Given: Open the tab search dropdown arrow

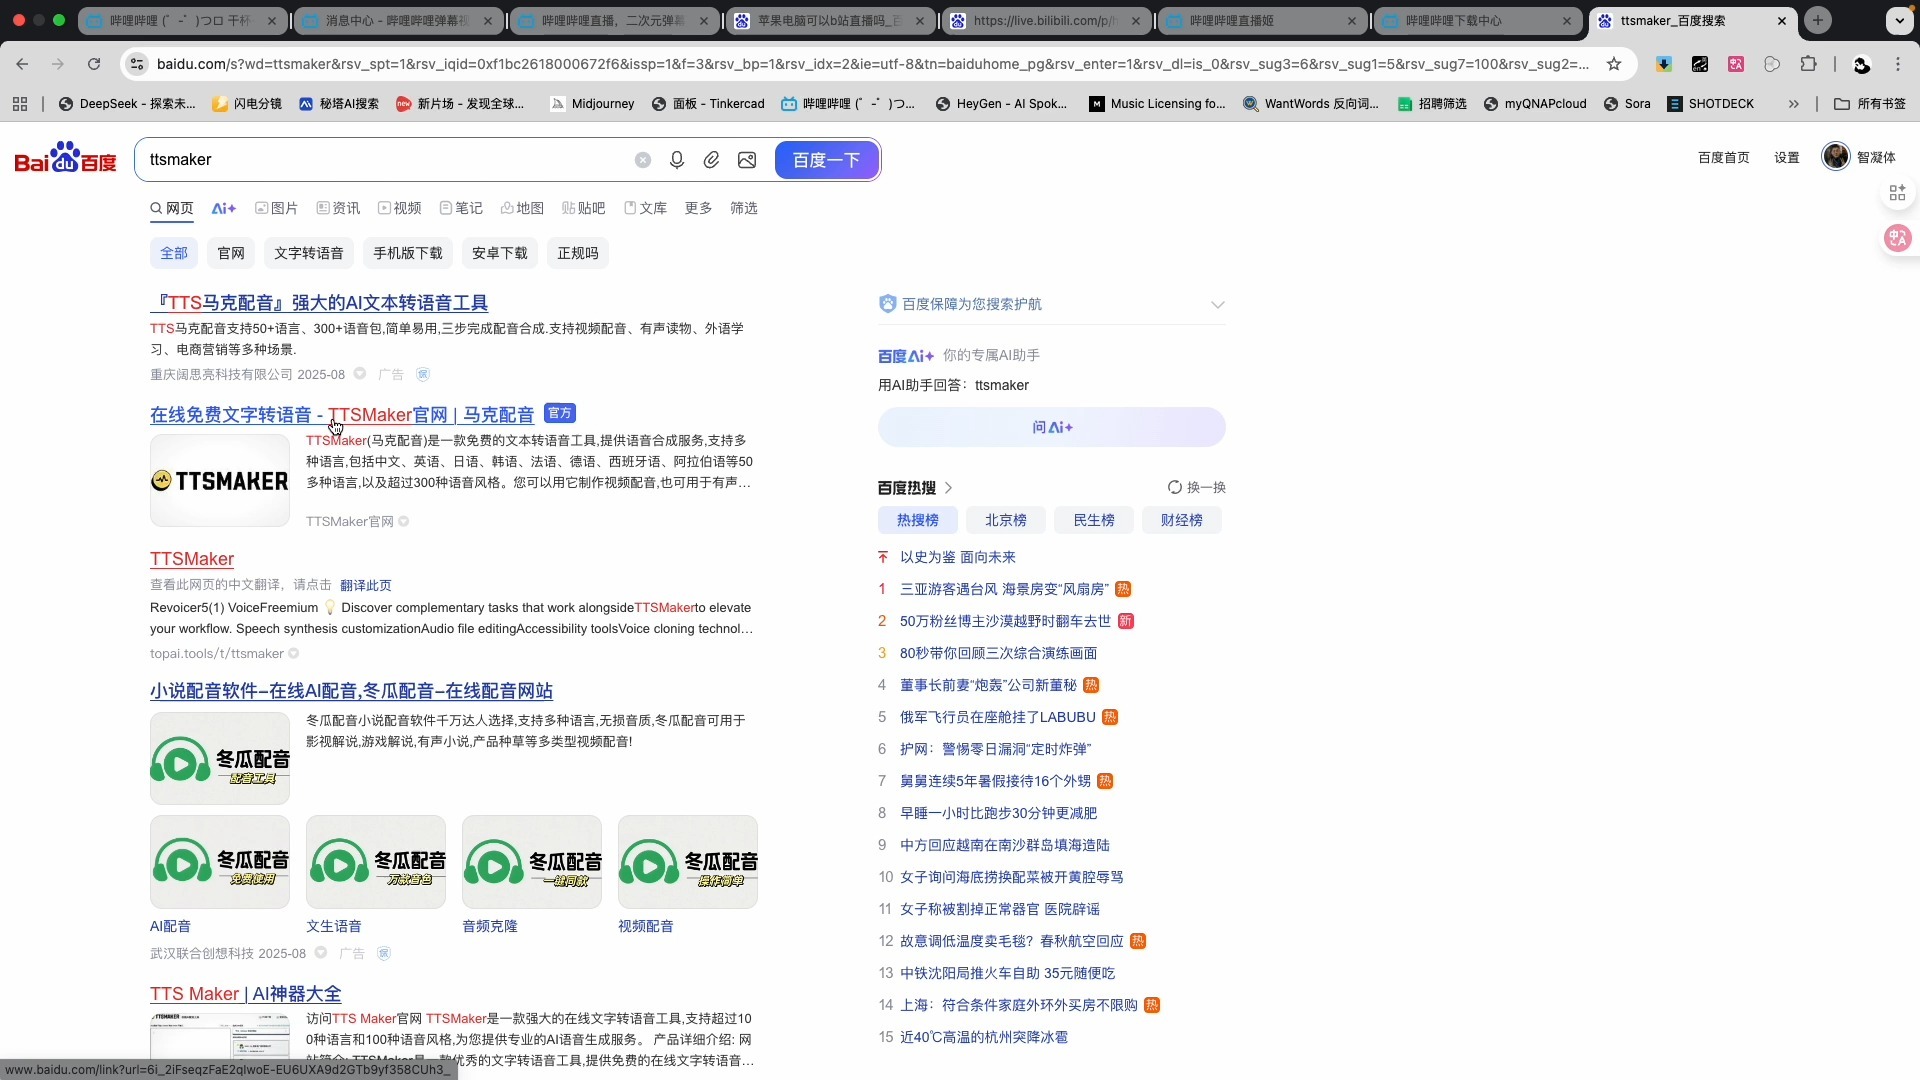Looking at the screenshot, I should [1899, 20].
